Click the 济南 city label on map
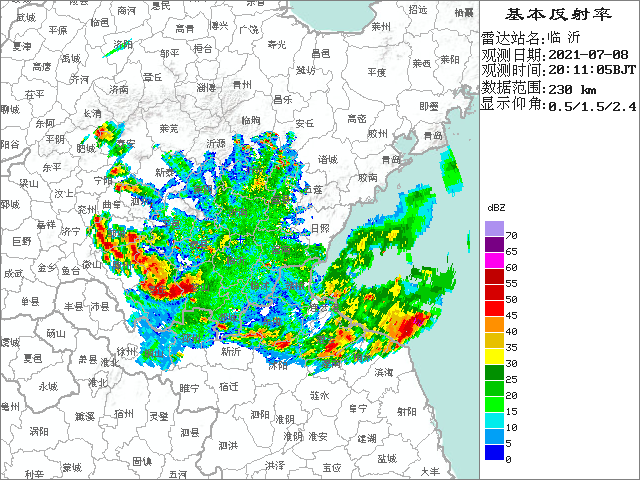 point(118,89)
